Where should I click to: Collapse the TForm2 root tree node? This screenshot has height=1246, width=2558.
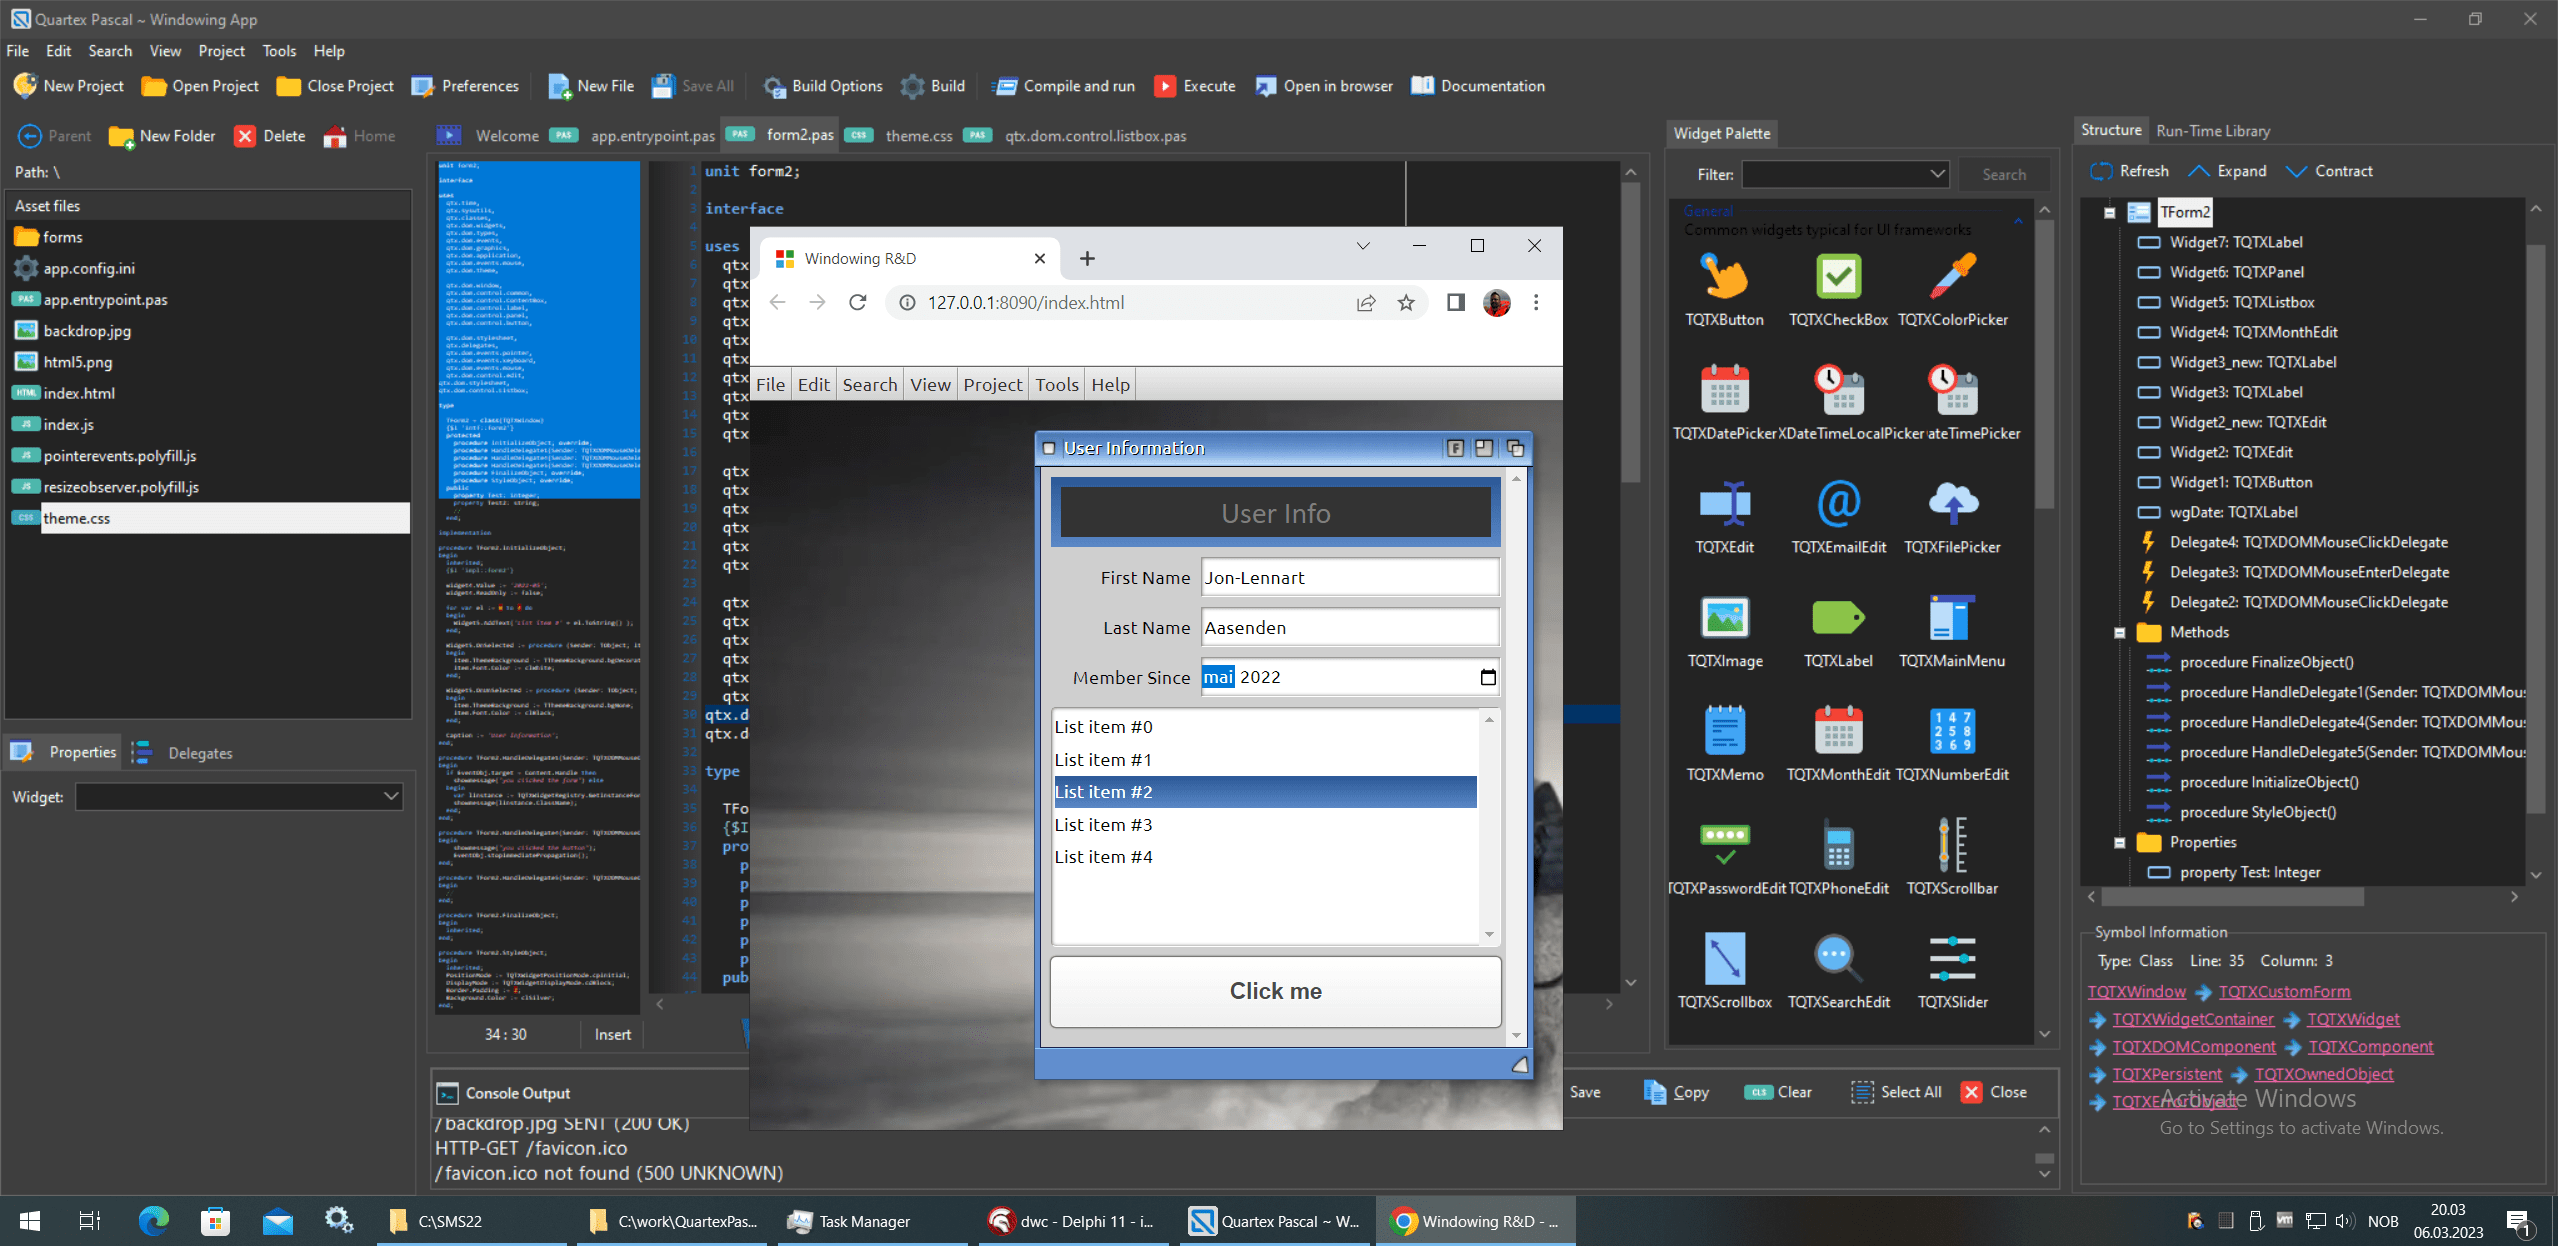(2109, 212)
